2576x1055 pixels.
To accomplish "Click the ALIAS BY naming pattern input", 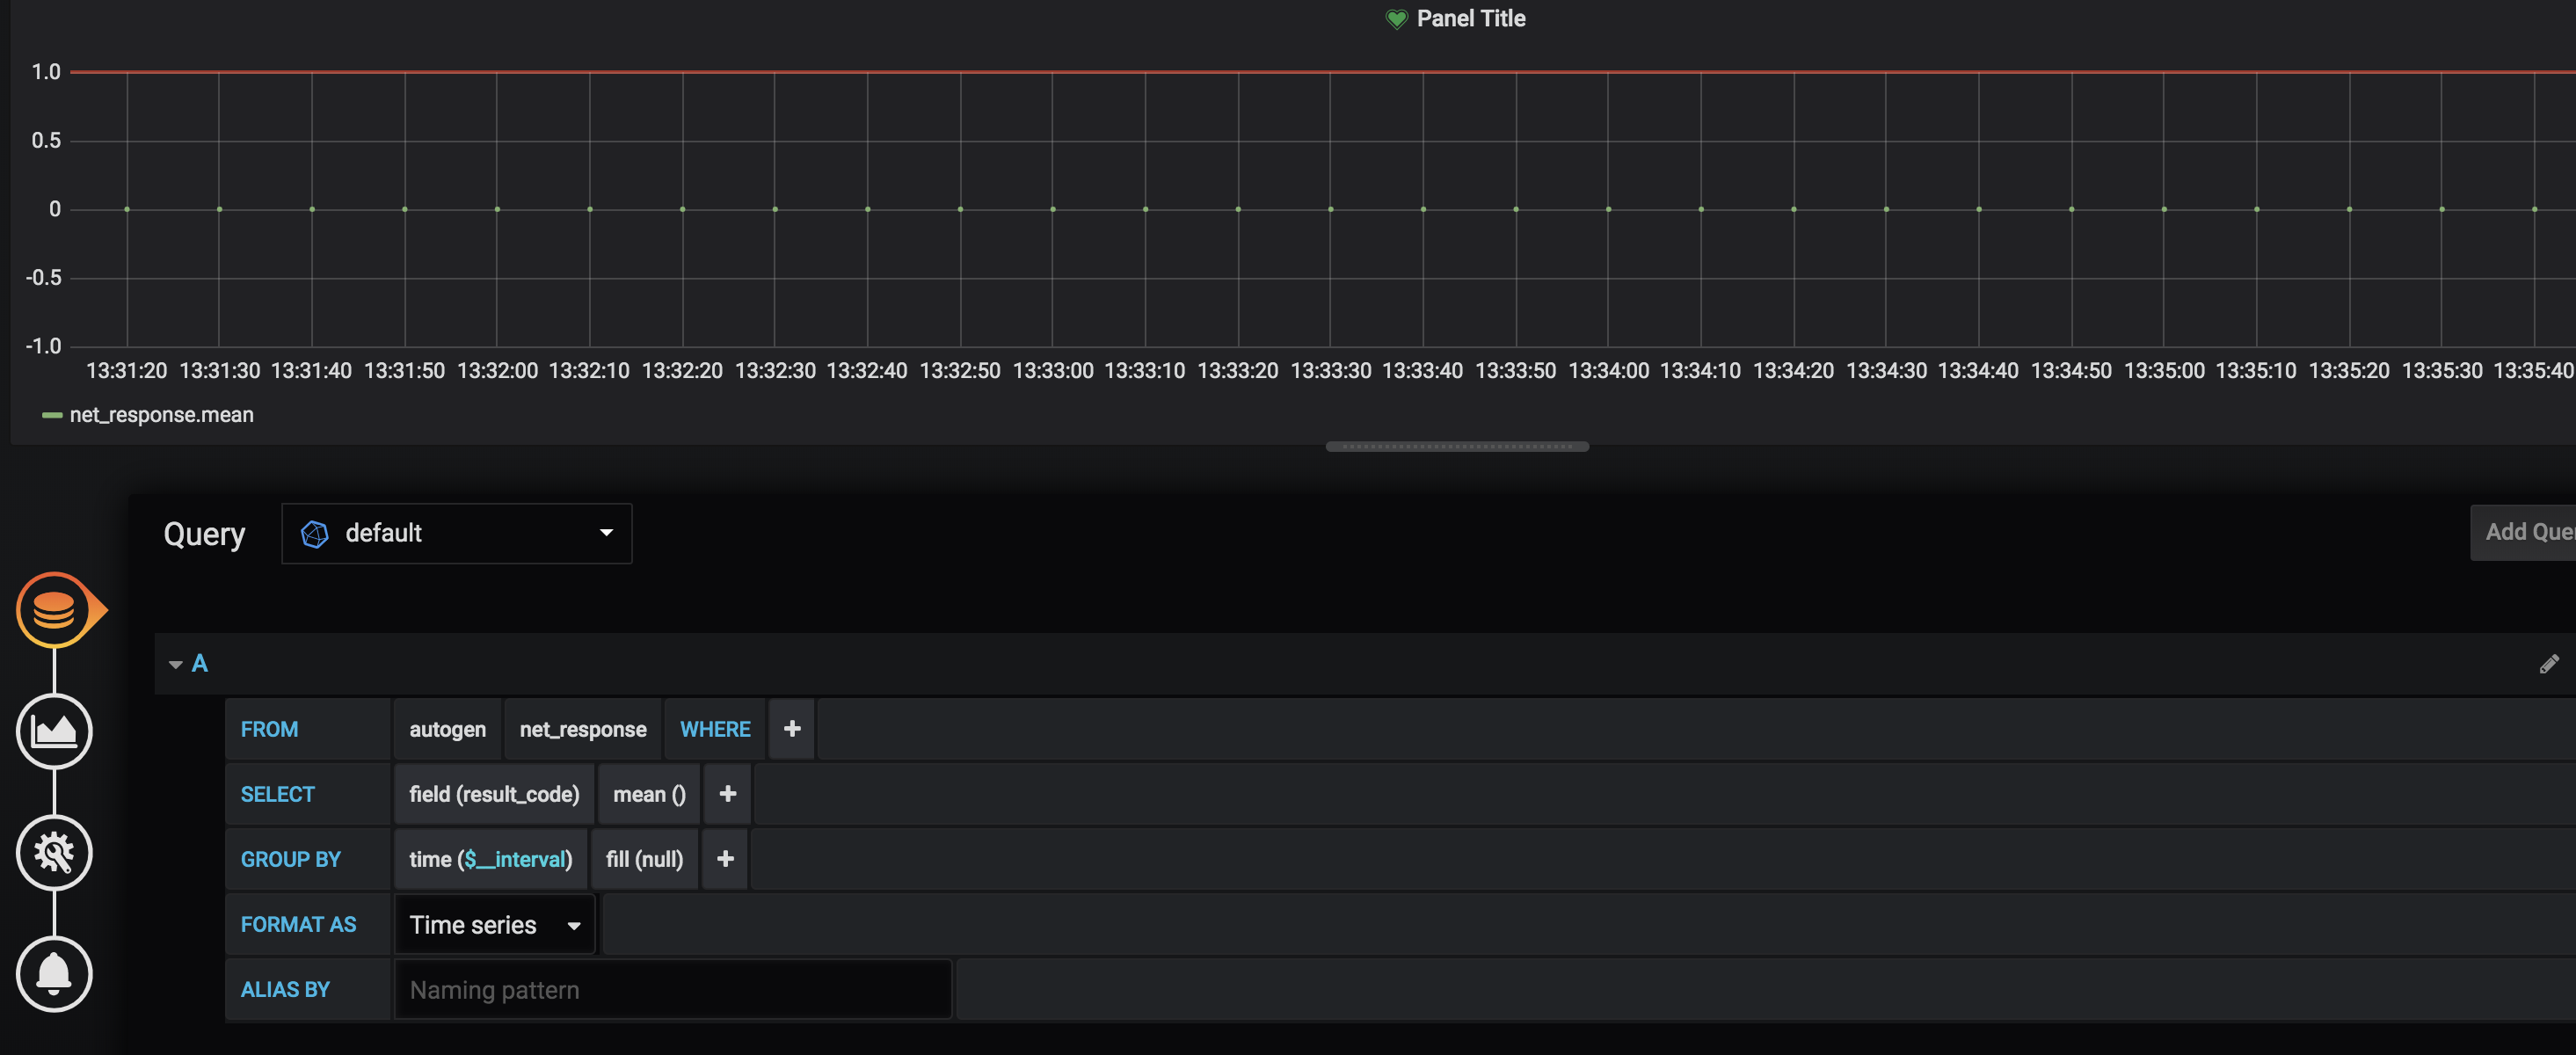I will pyautogui.click(x=673, y=989).
